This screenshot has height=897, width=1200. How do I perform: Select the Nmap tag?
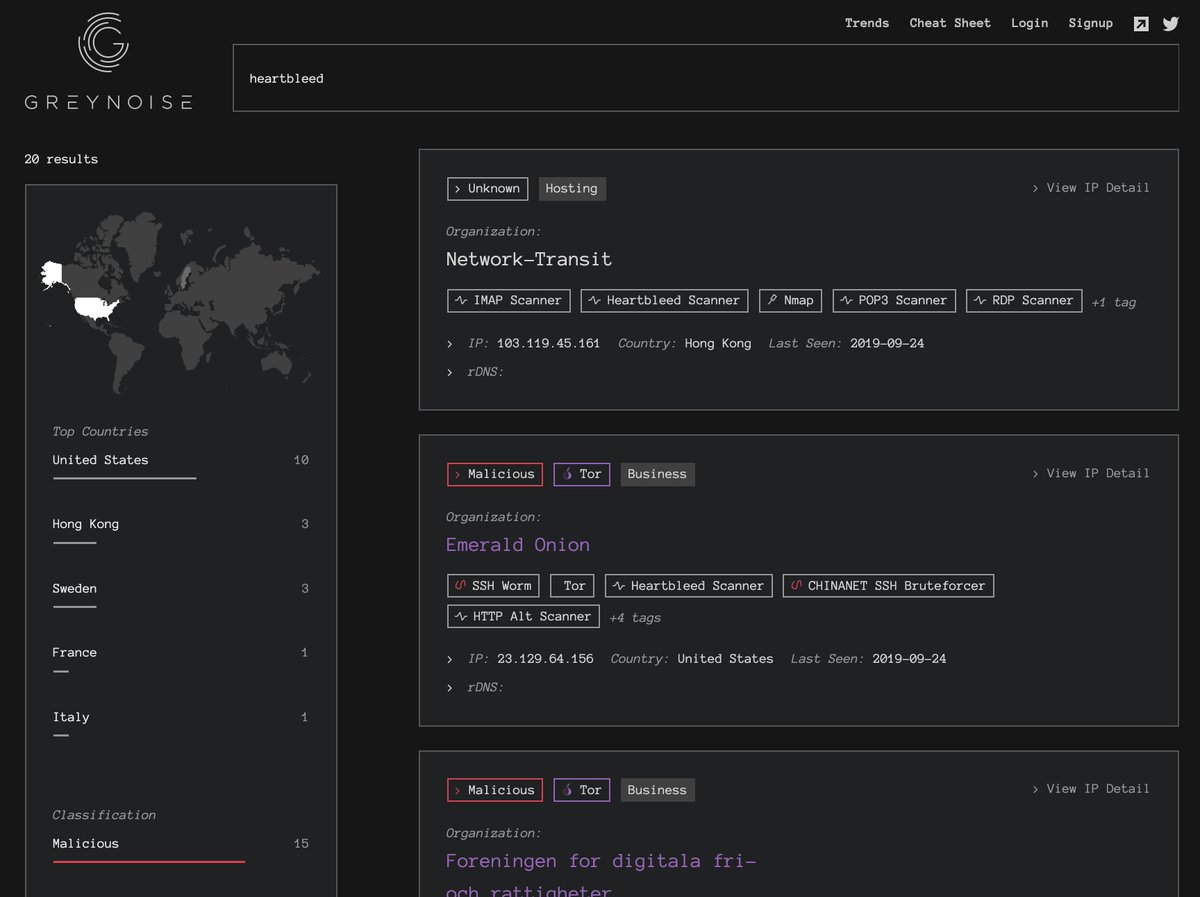pos(790,300)
